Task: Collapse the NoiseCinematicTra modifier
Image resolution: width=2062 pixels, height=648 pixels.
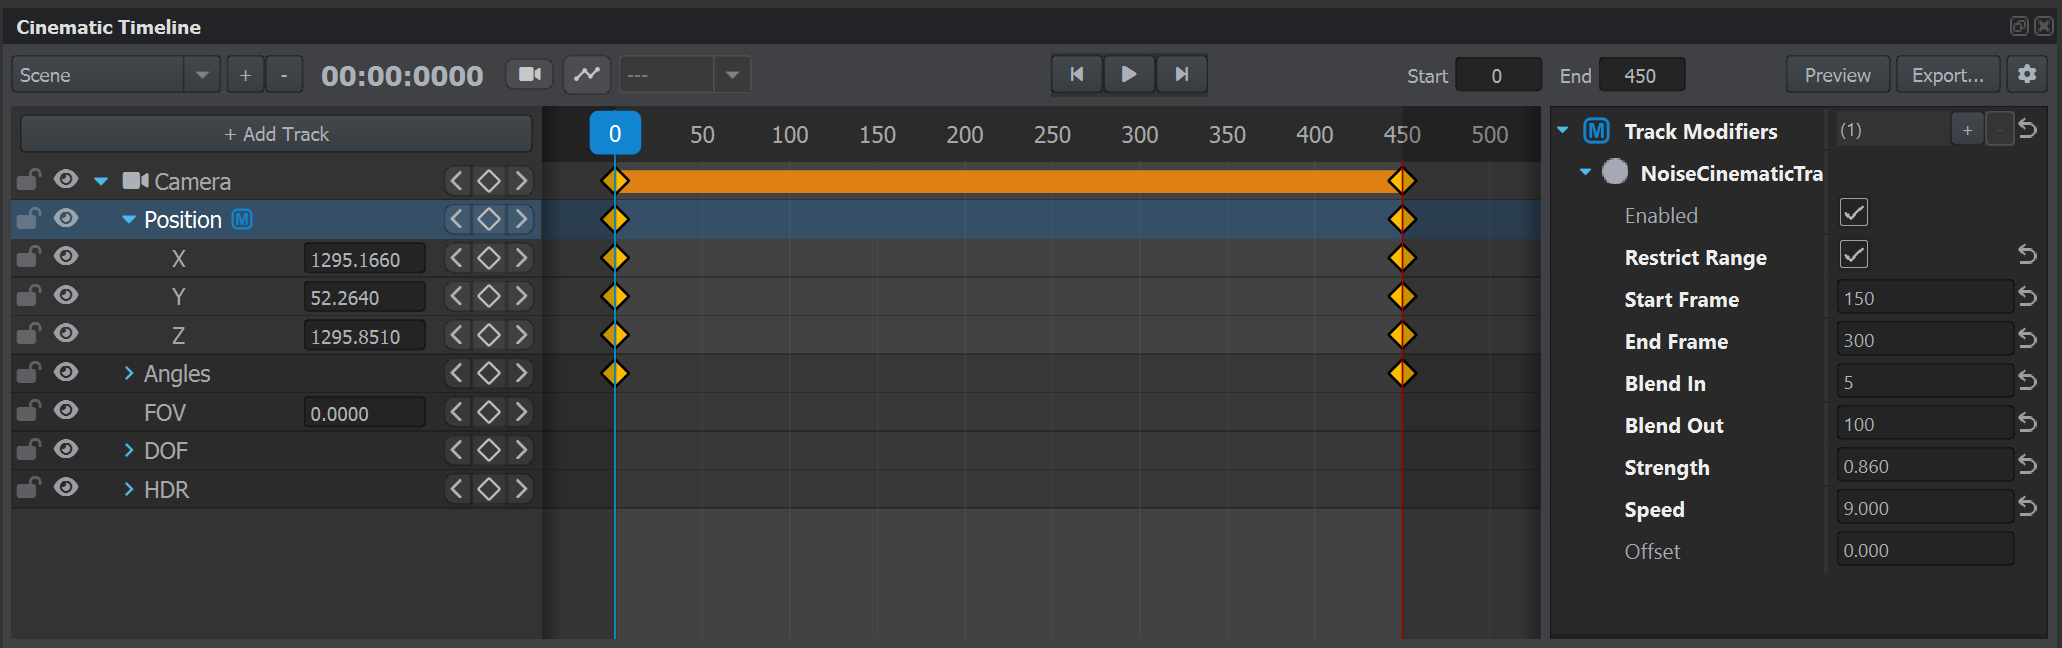Action: [x=1585, y=172]
